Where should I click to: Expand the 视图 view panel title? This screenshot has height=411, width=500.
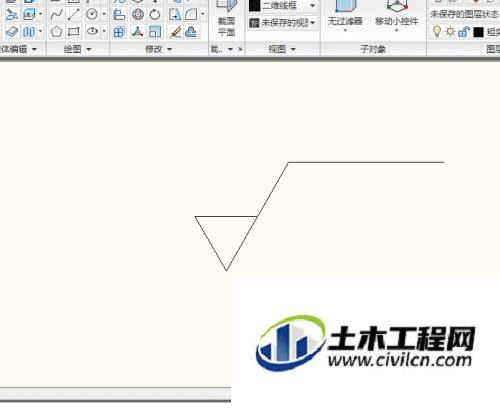pos(282,49)
